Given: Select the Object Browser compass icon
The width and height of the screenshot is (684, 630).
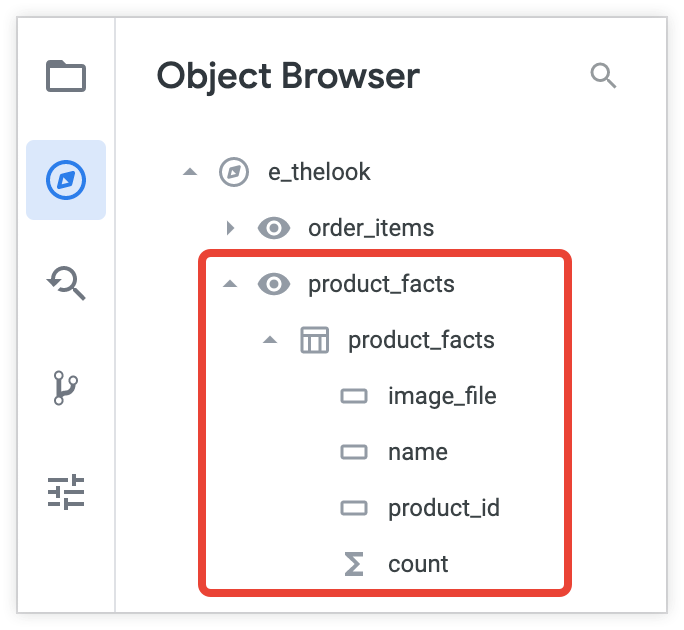Looking at the screenshot, I should click(66, 180).
